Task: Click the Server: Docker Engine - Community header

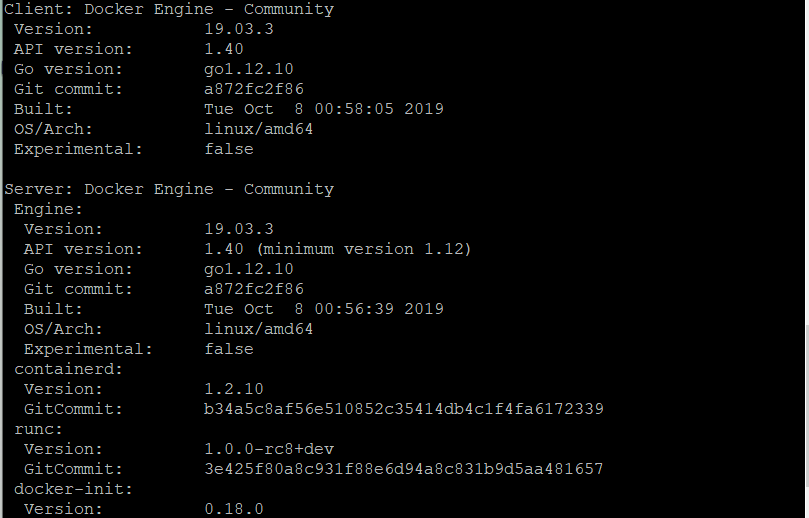Action: [x=169, y=189]
